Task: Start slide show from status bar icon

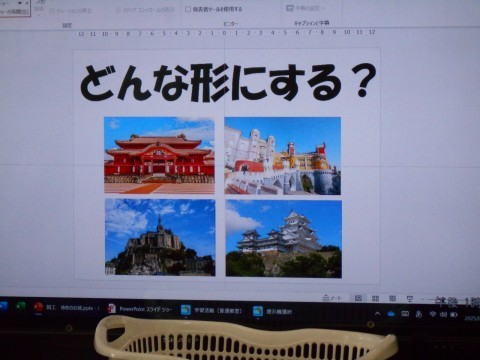Action: click(410, 299)
